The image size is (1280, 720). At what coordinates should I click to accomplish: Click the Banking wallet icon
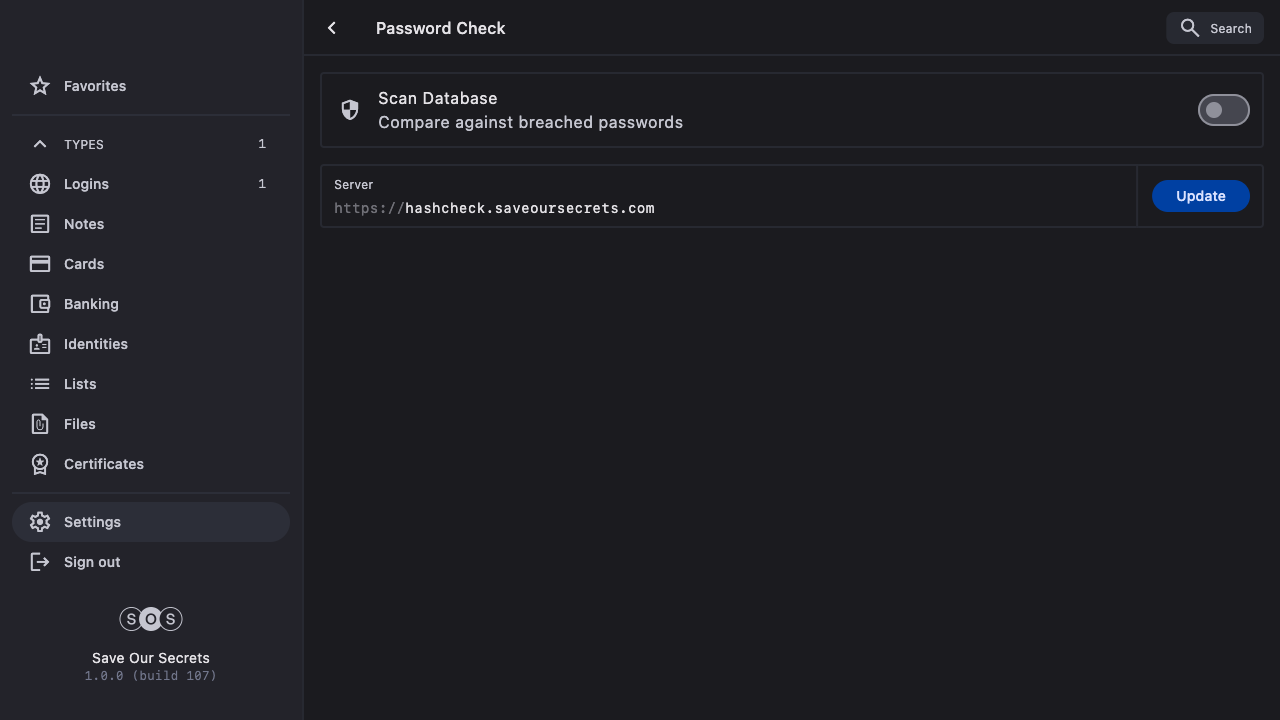click(40, 304)
